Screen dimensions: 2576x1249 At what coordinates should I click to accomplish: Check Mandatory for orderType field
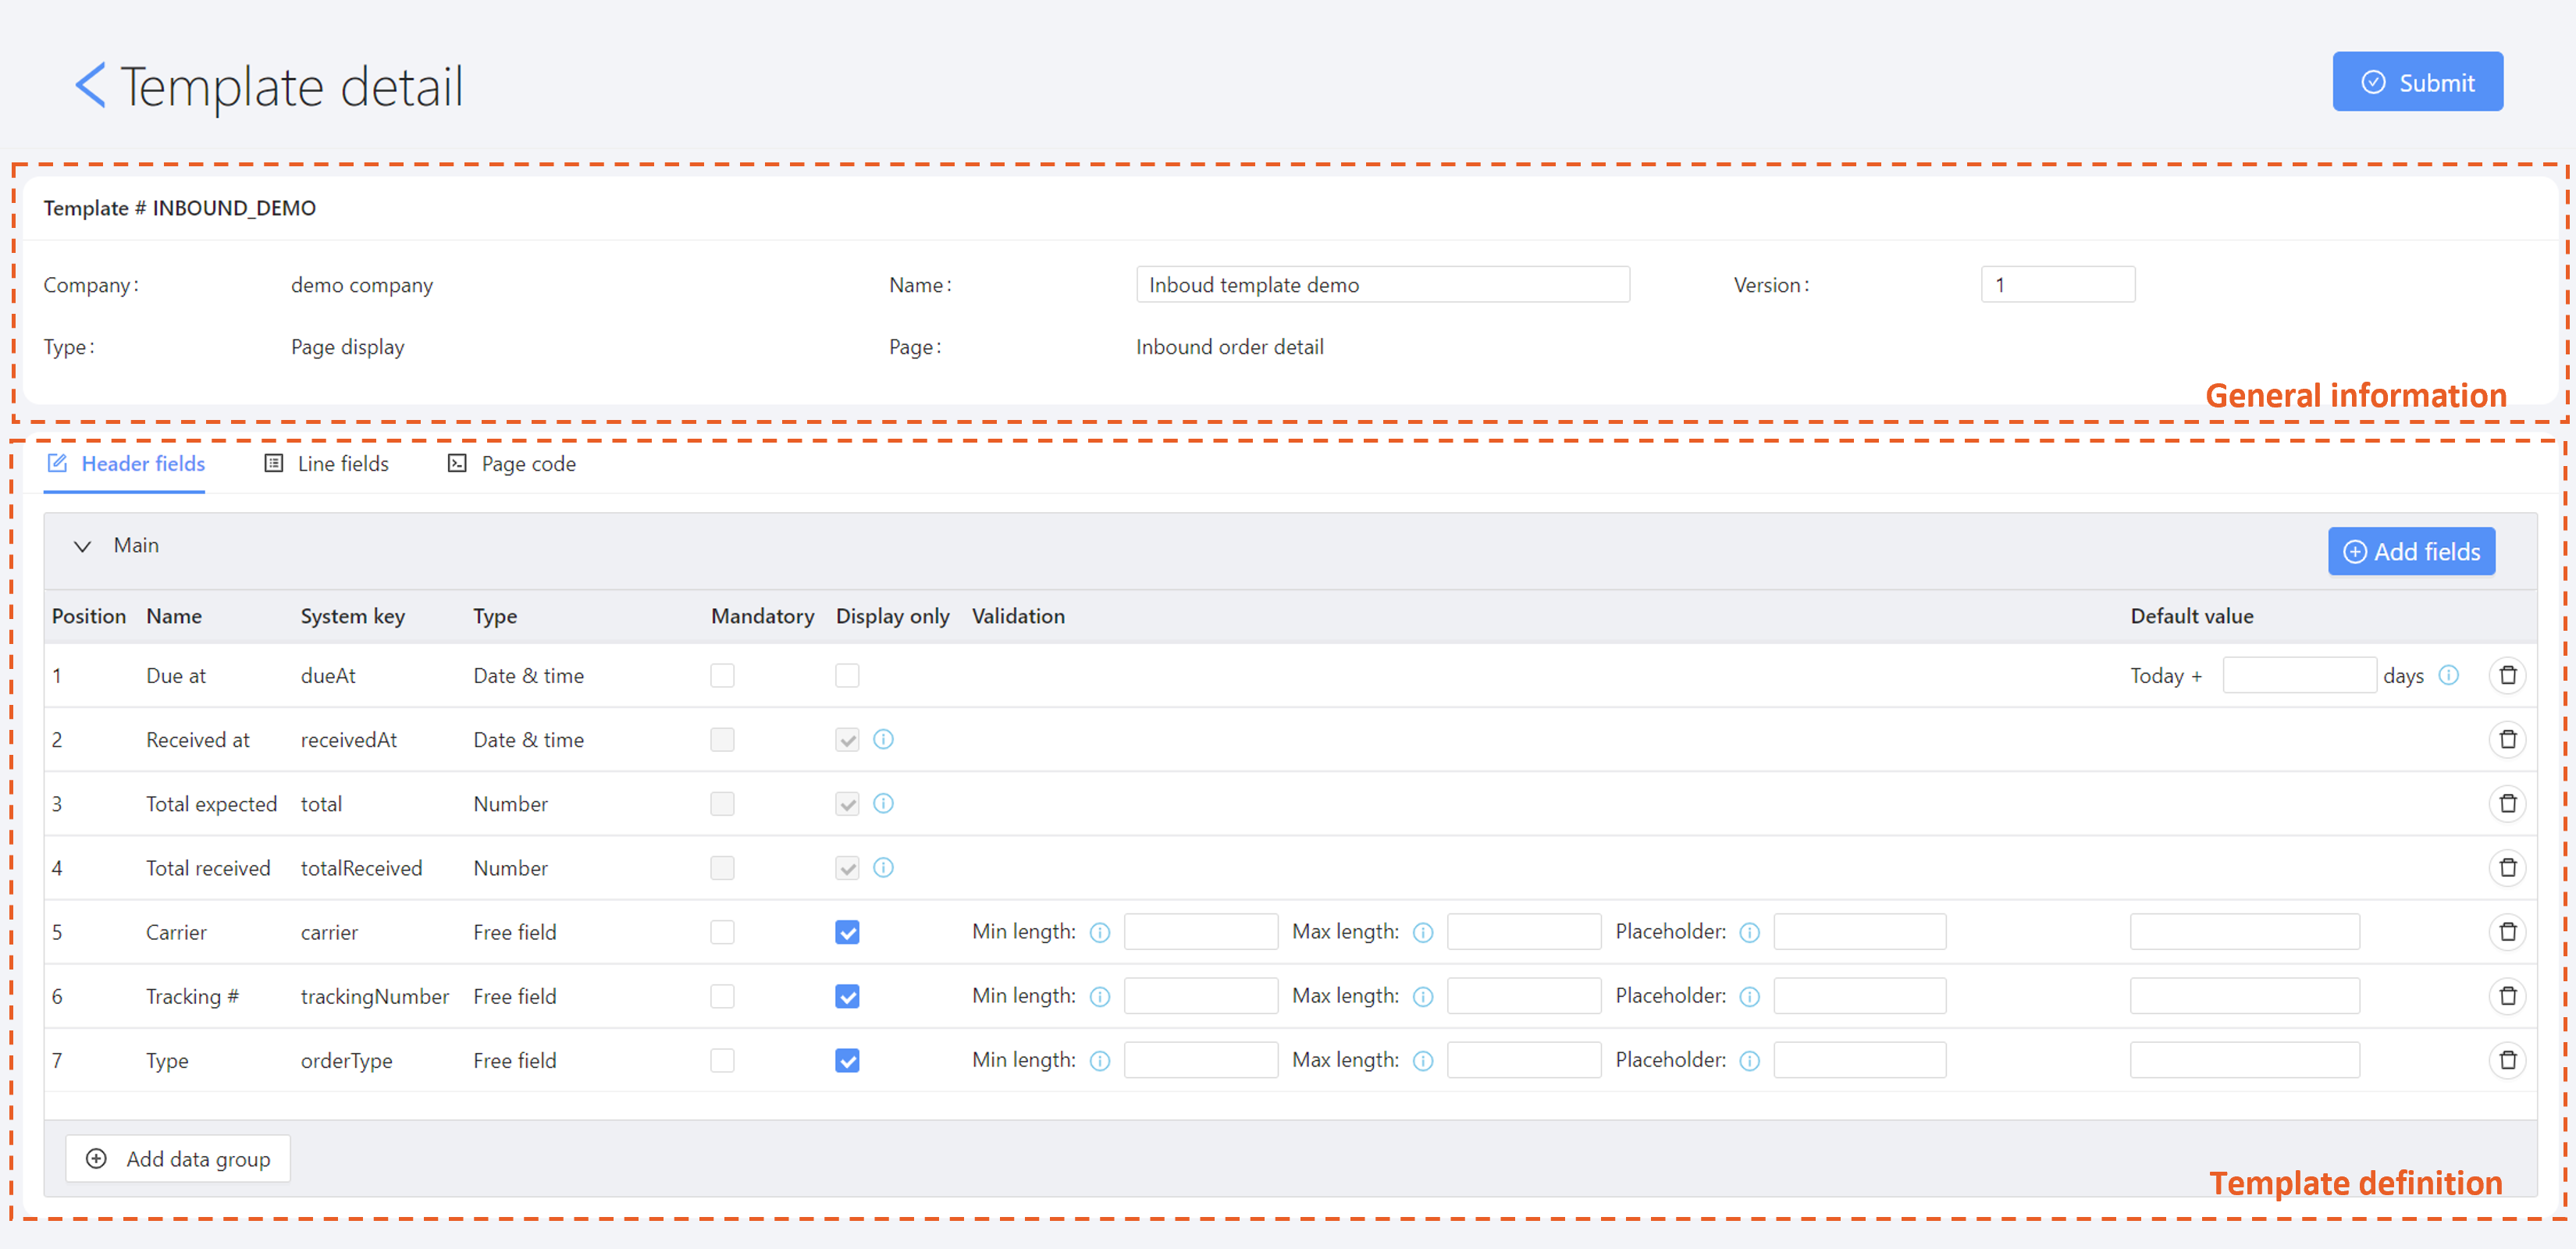tap(722, 1060)
